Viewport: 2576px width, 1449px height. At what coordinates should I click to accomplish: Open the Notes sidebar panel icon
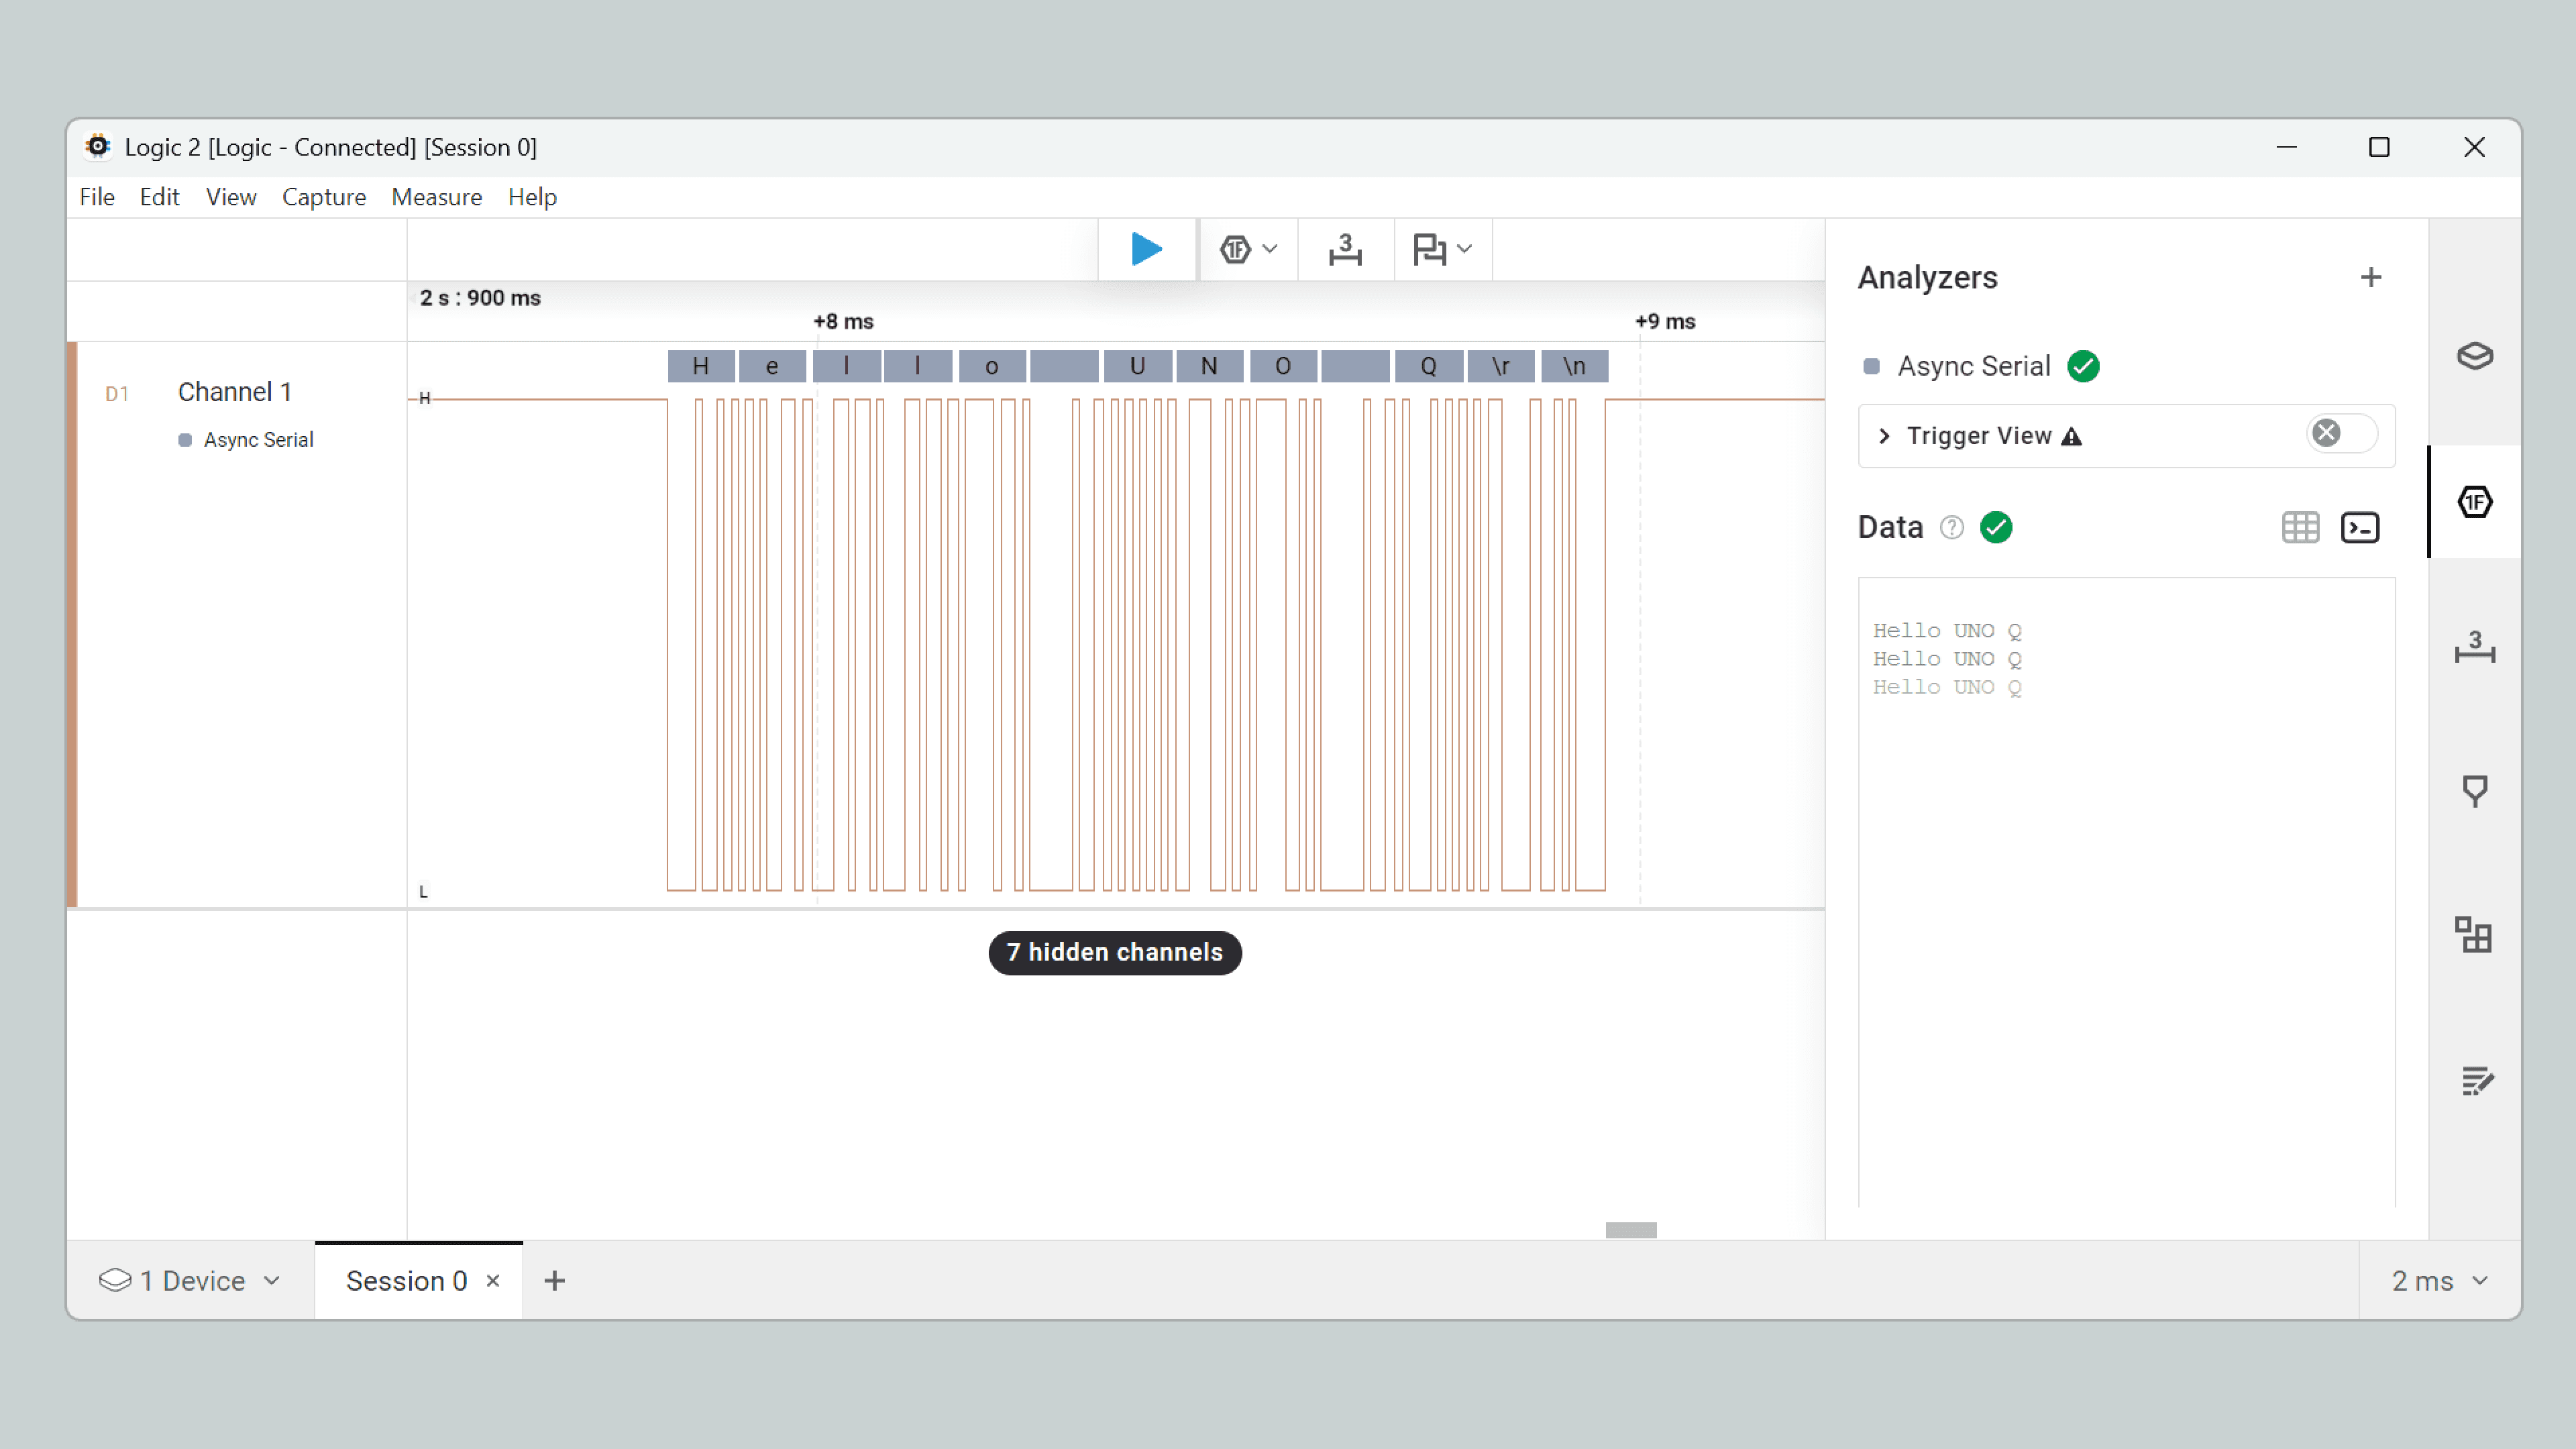(2476, 1080)
